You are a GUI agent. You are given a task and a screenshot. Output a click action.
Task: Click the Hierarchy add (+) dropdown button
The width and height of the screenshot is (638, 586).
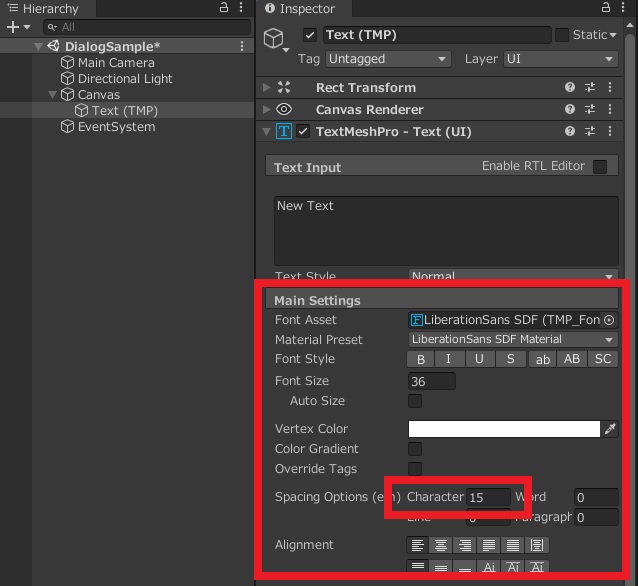pos(18,27)
